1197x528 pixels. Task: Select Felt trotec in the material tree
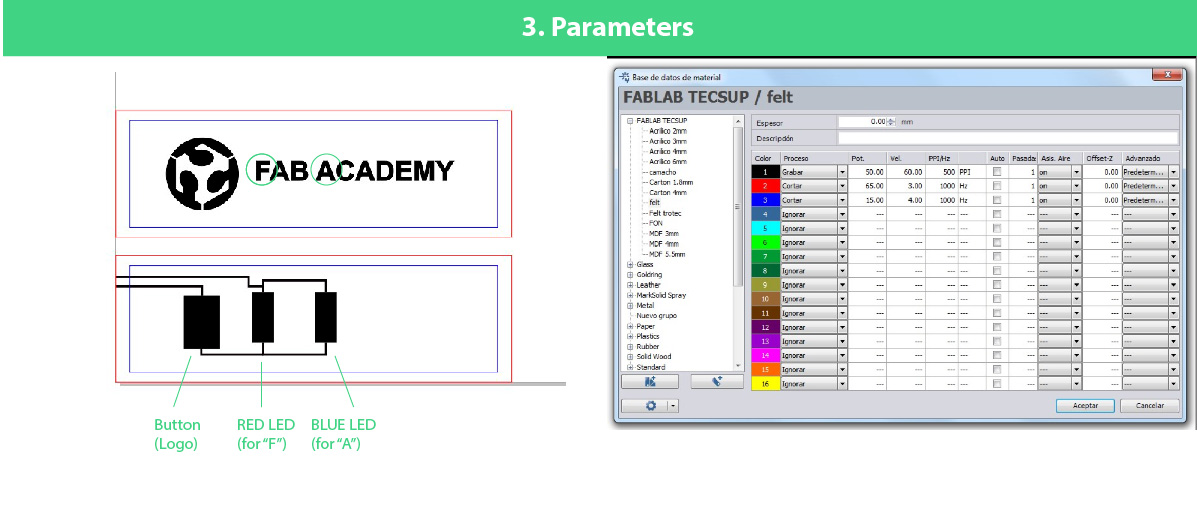point(664,213)
